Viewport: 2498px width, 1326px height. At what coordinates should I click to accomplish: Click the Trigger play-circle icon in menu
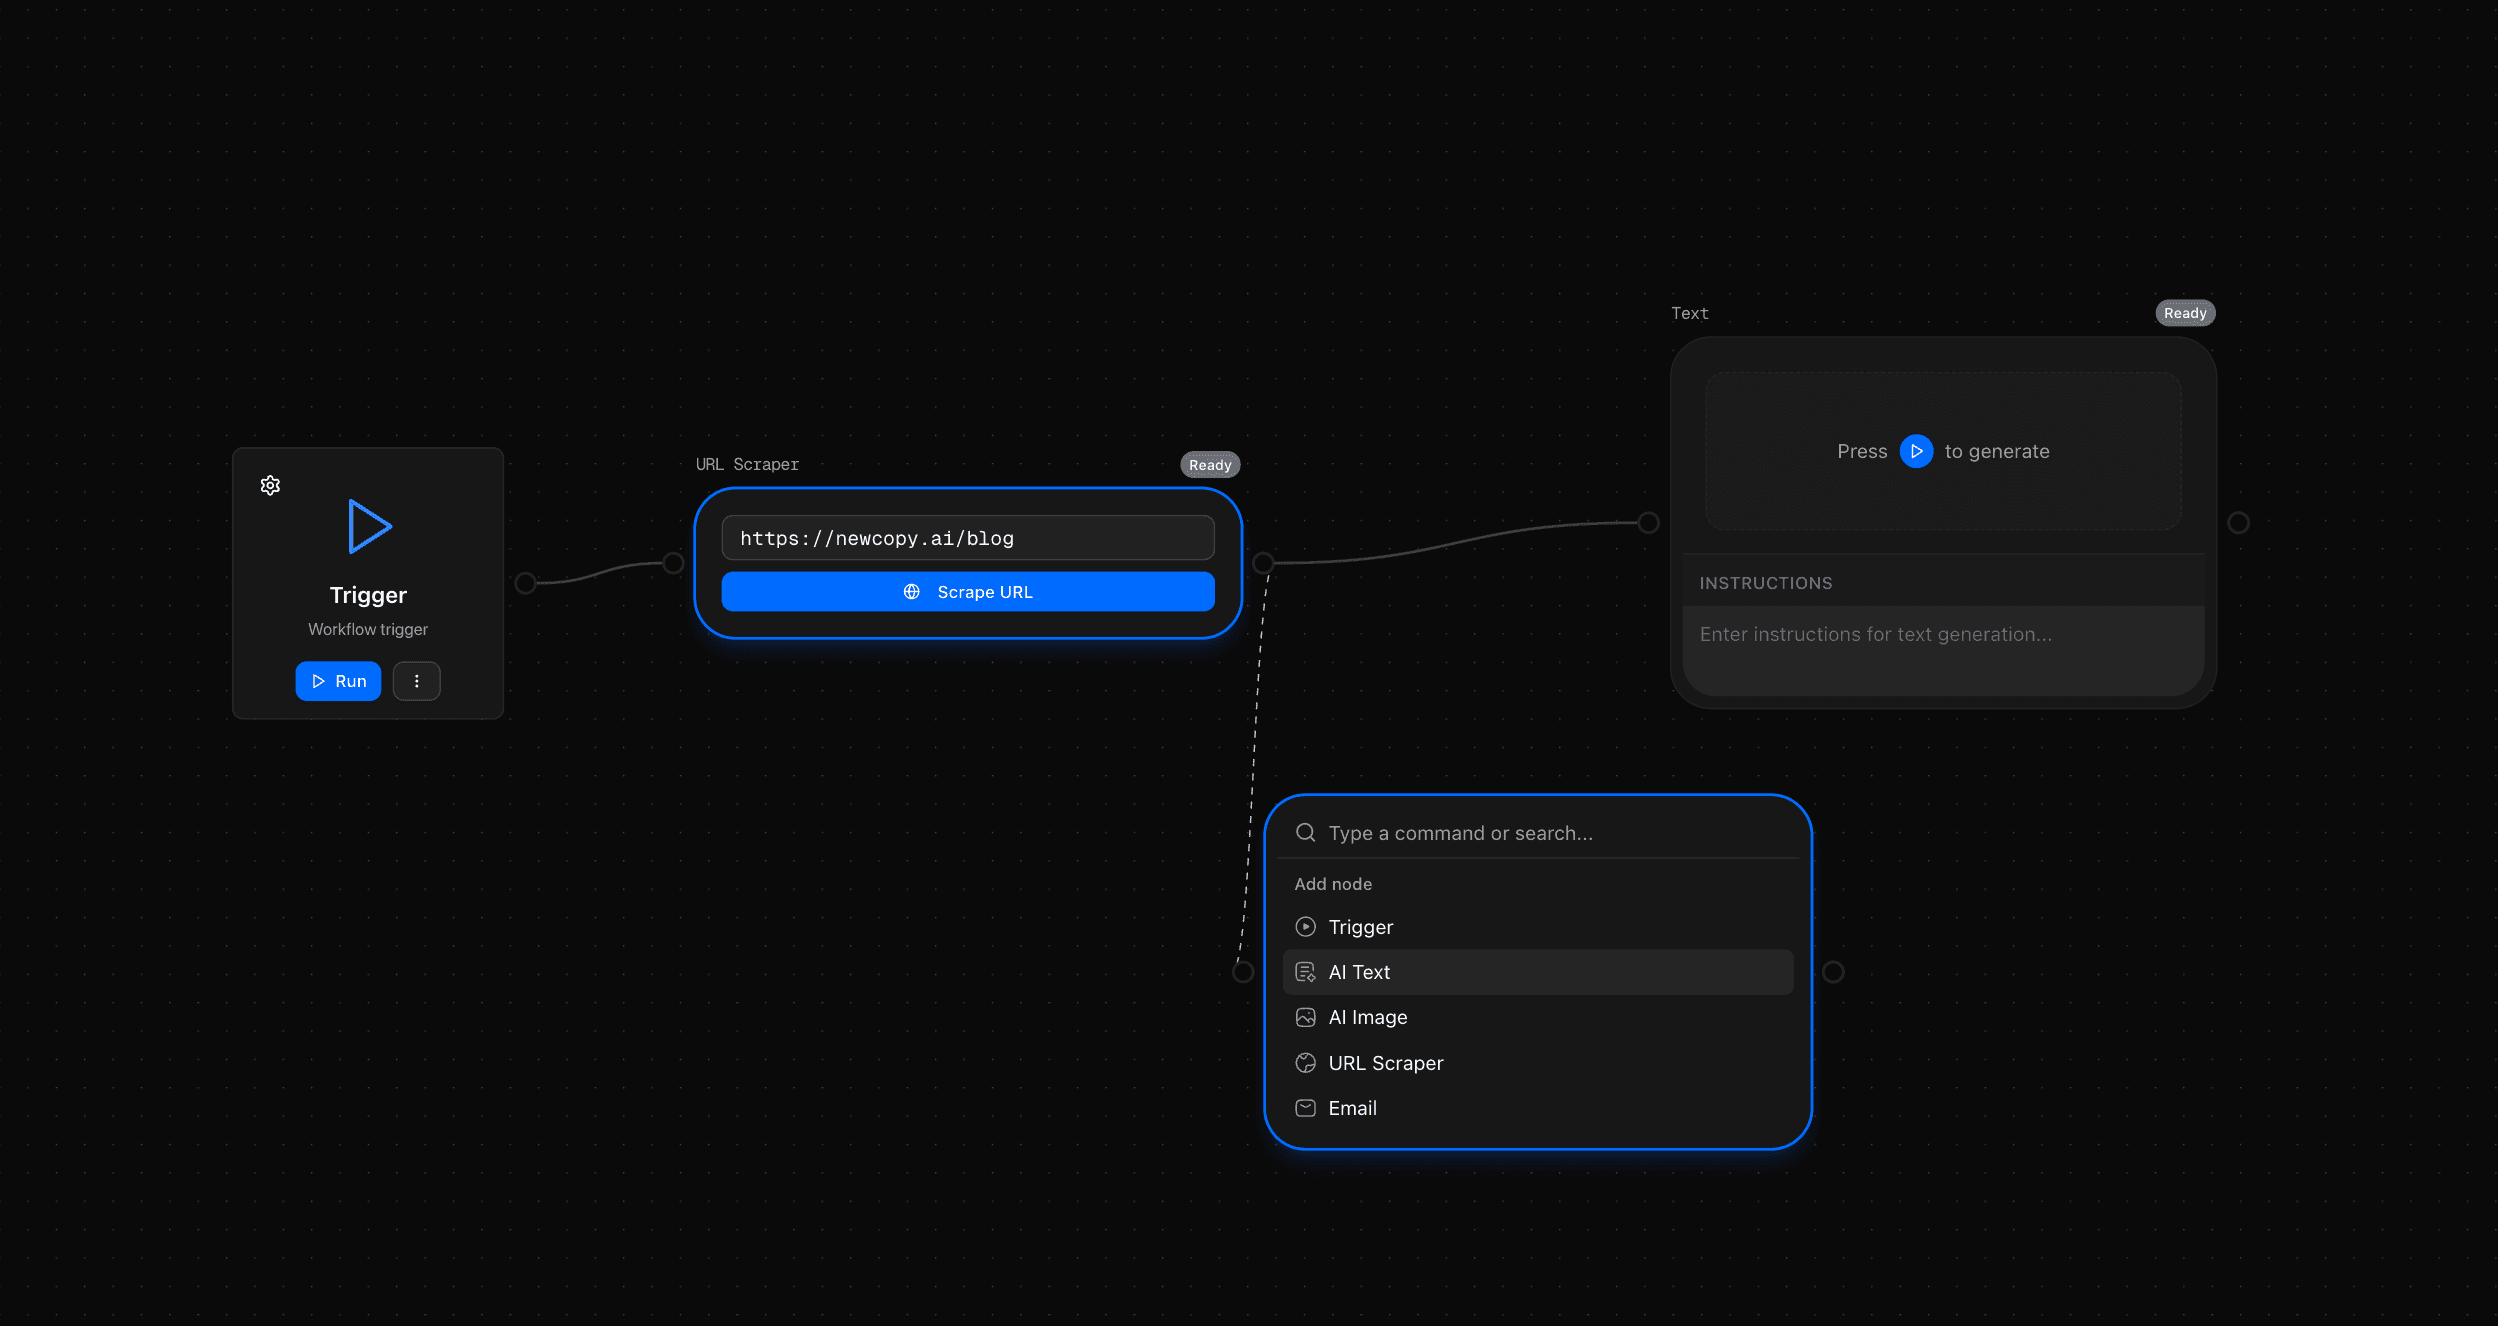(1306, 927)
